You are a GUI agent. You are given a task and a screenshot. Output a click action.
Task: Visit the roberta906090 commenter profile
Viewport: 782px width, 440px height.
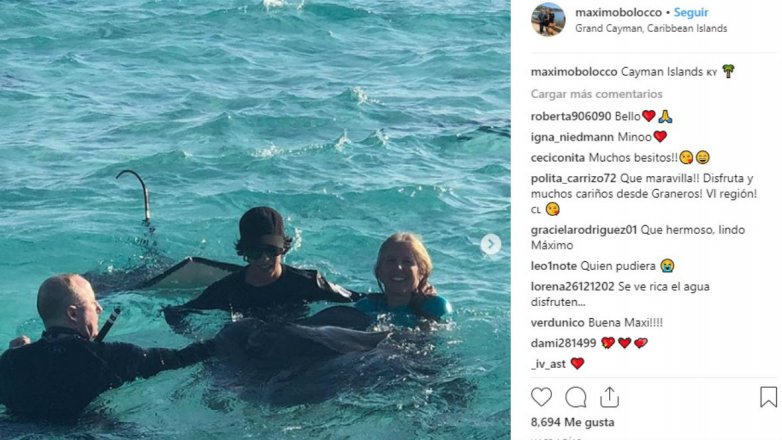coord(571,116)
